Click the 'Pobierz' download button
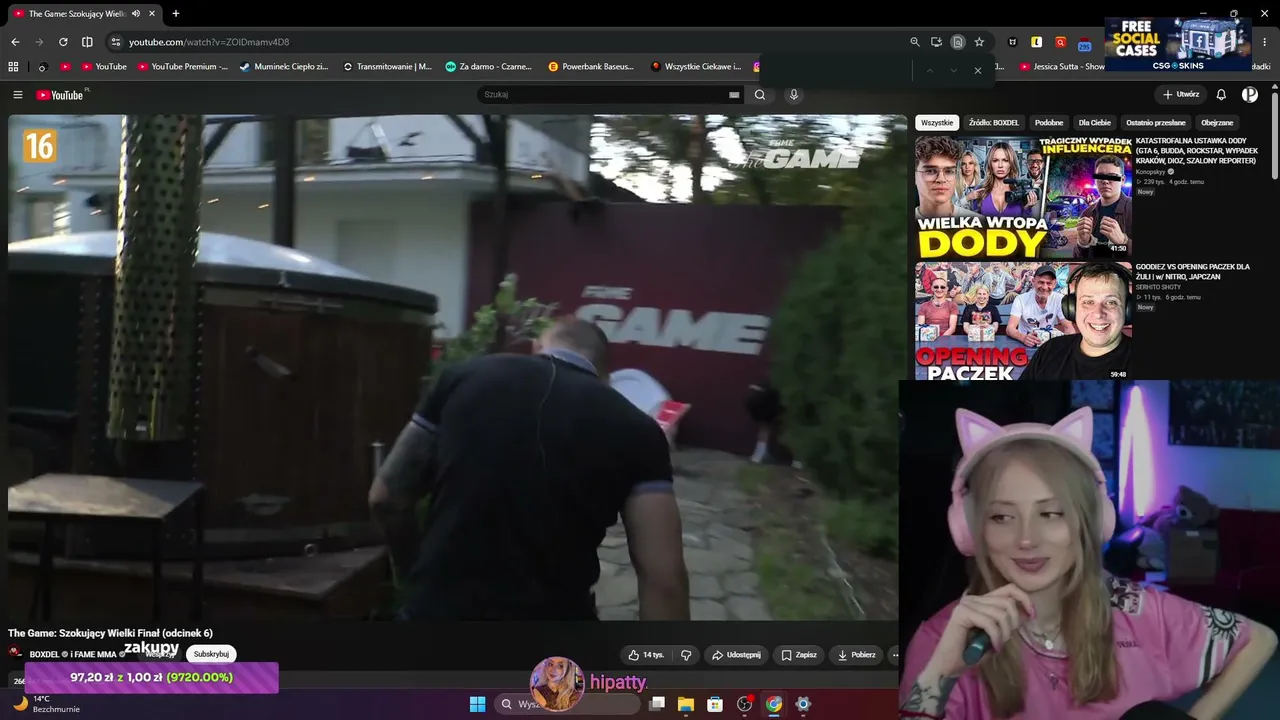The width and height of the screenshot is (1280, 720). coord(857,655)
